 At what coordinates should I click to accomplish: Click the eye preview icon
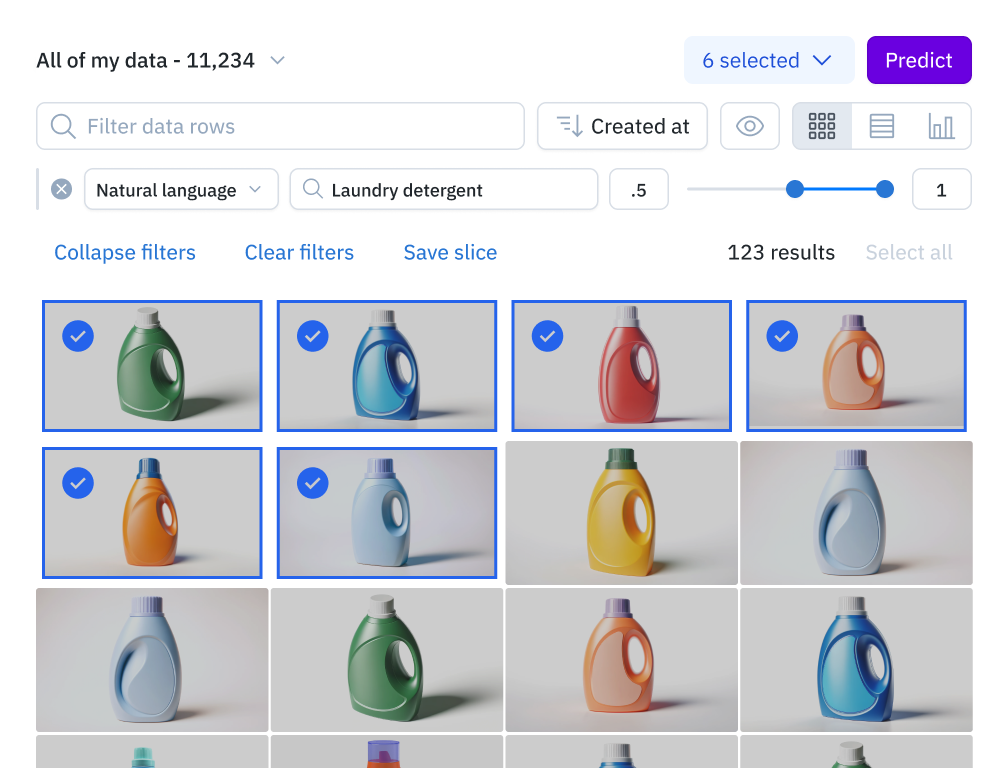(x=749, y=126)
